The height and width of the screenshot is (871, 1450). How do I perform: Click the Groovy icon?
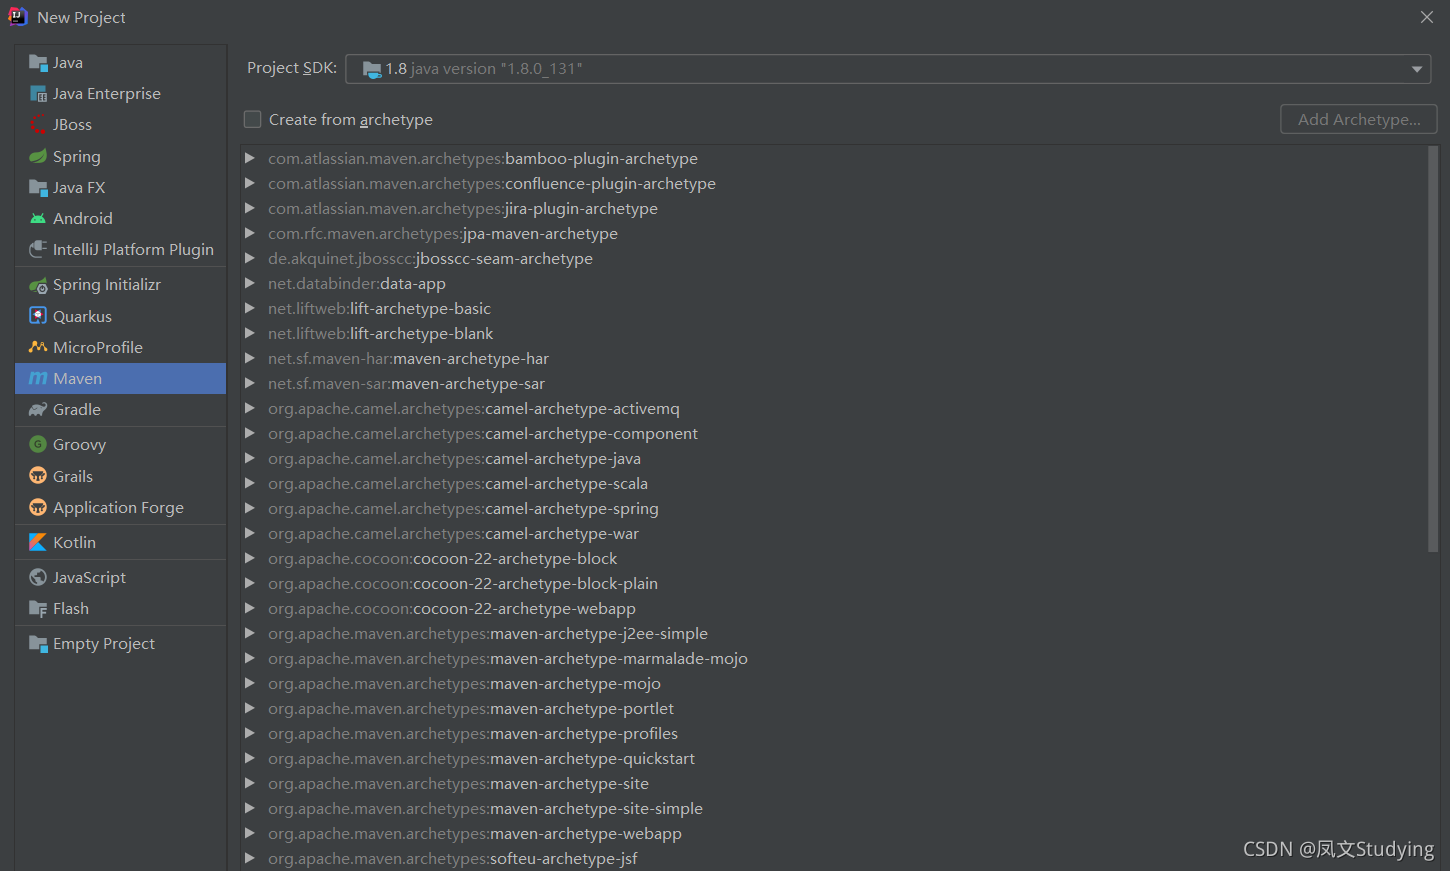38,445
